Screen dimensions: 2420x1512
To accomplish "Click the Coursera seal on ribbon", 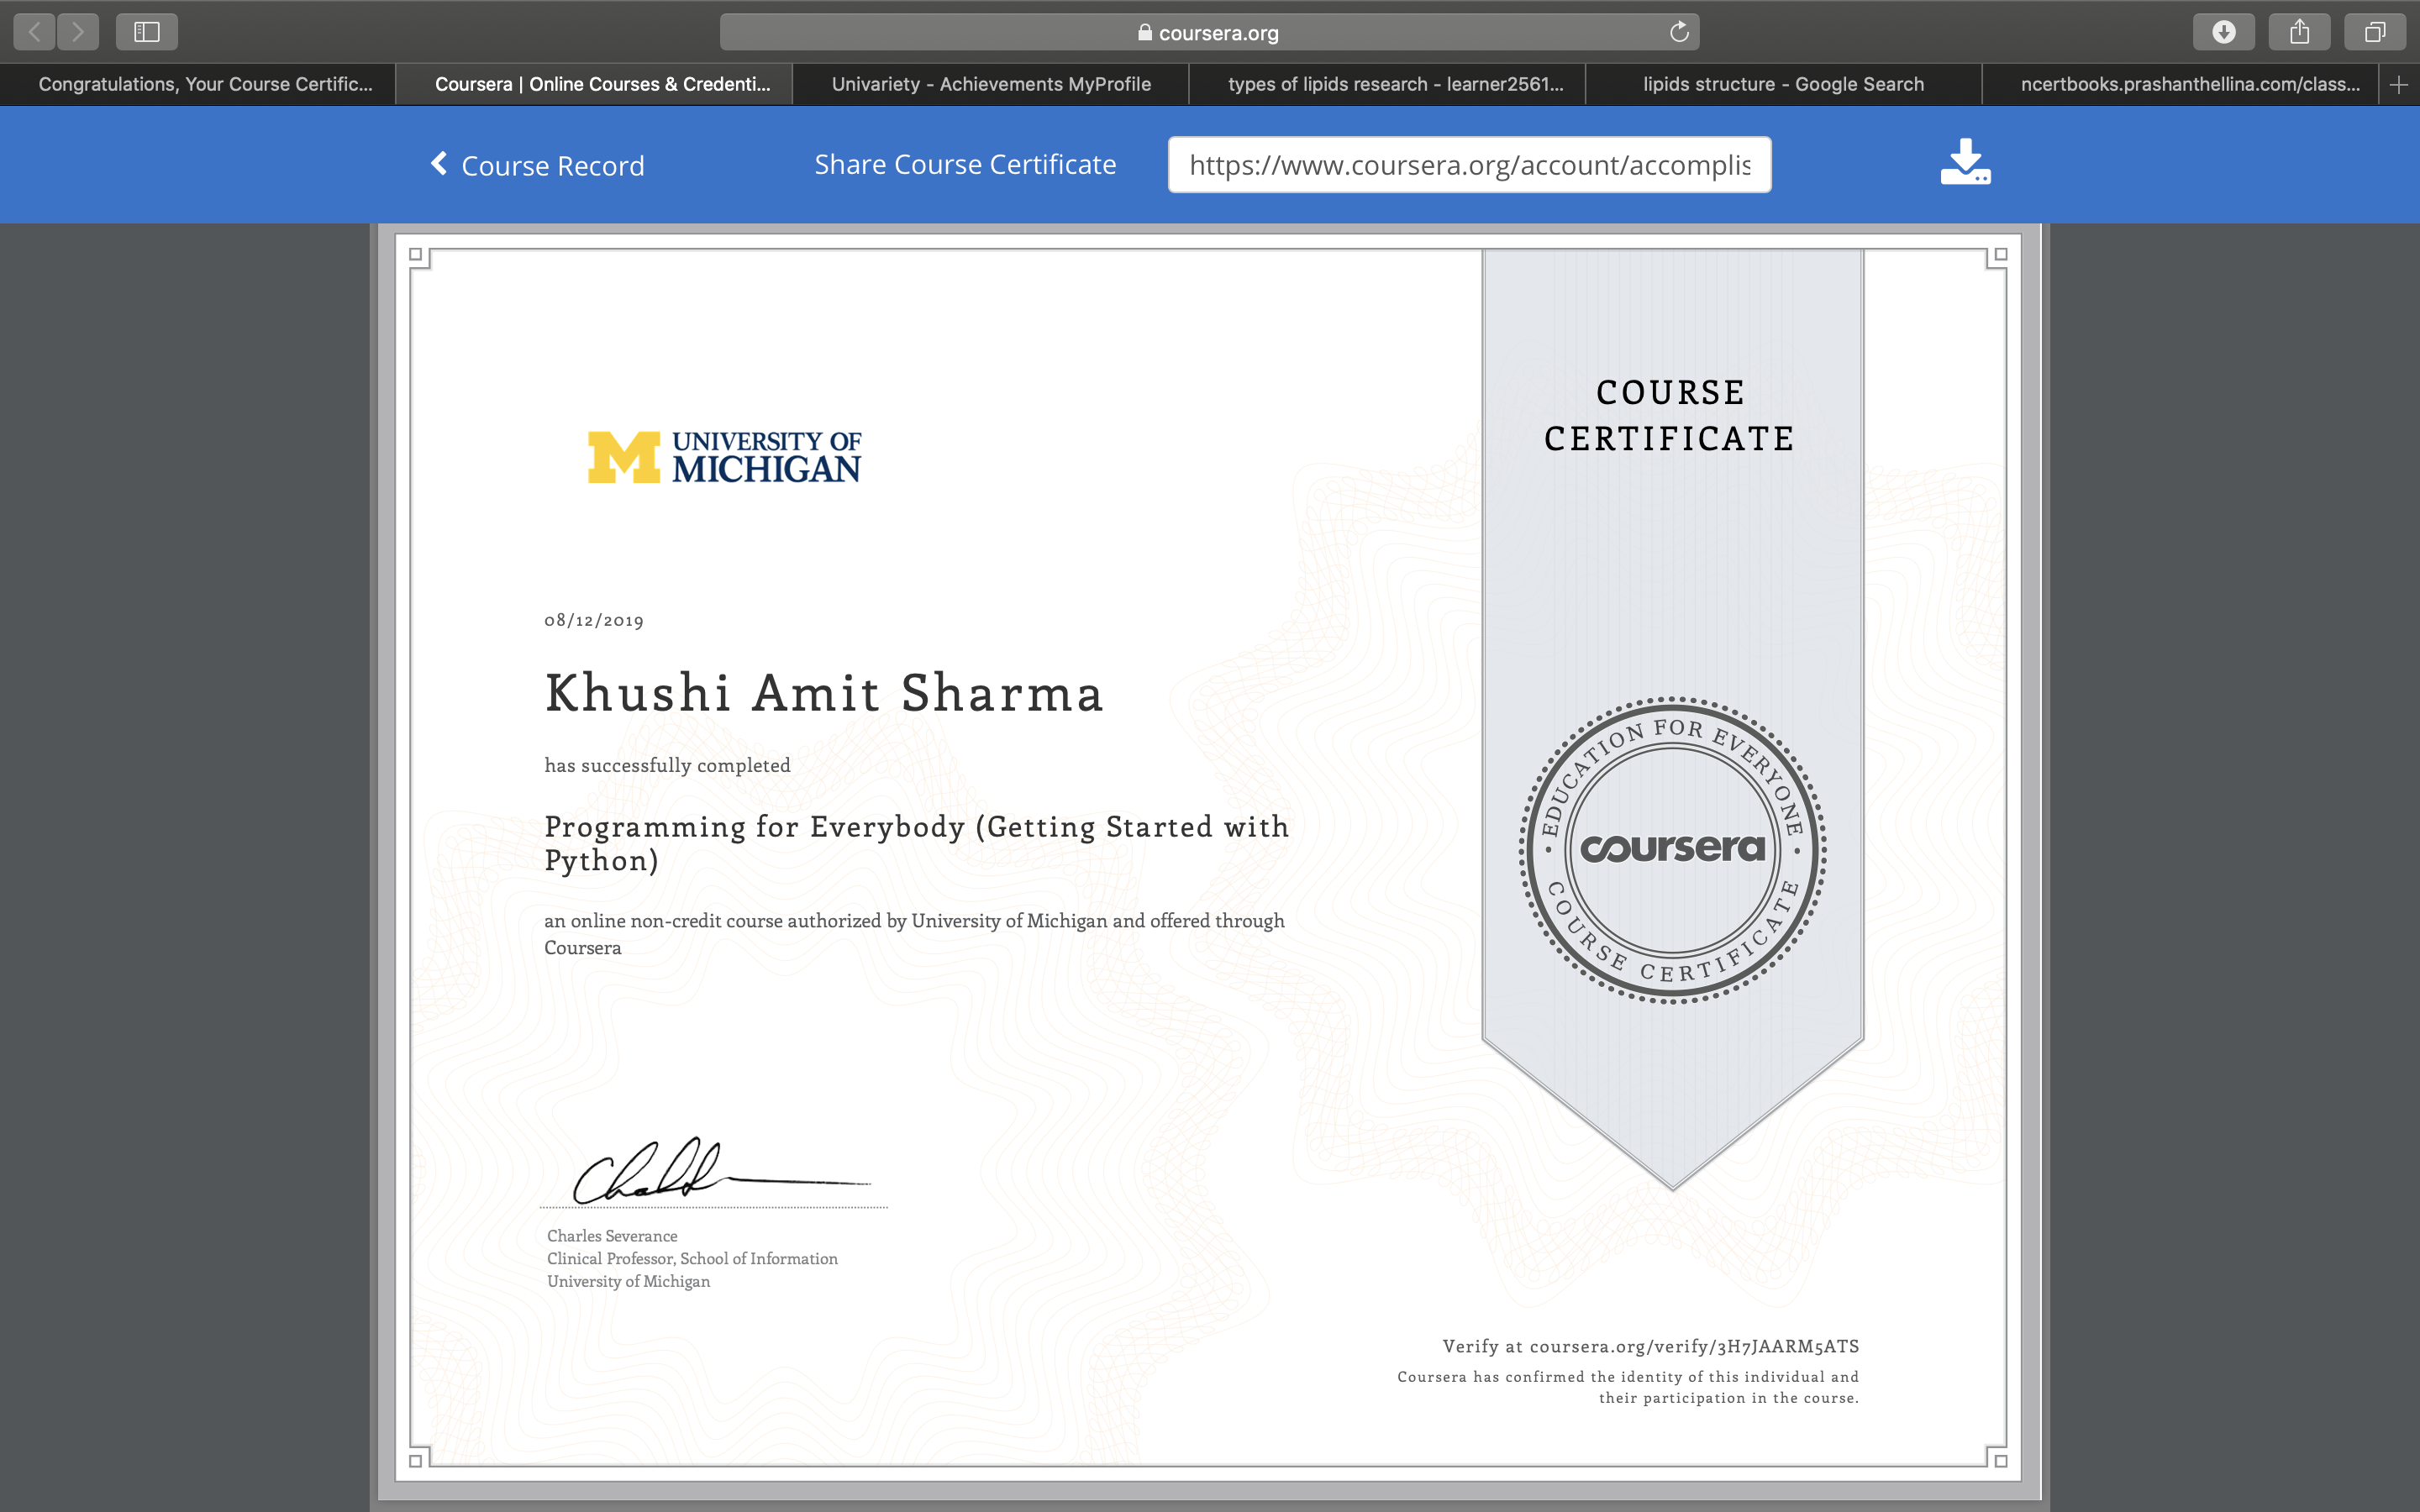I will pos(1673,850).
